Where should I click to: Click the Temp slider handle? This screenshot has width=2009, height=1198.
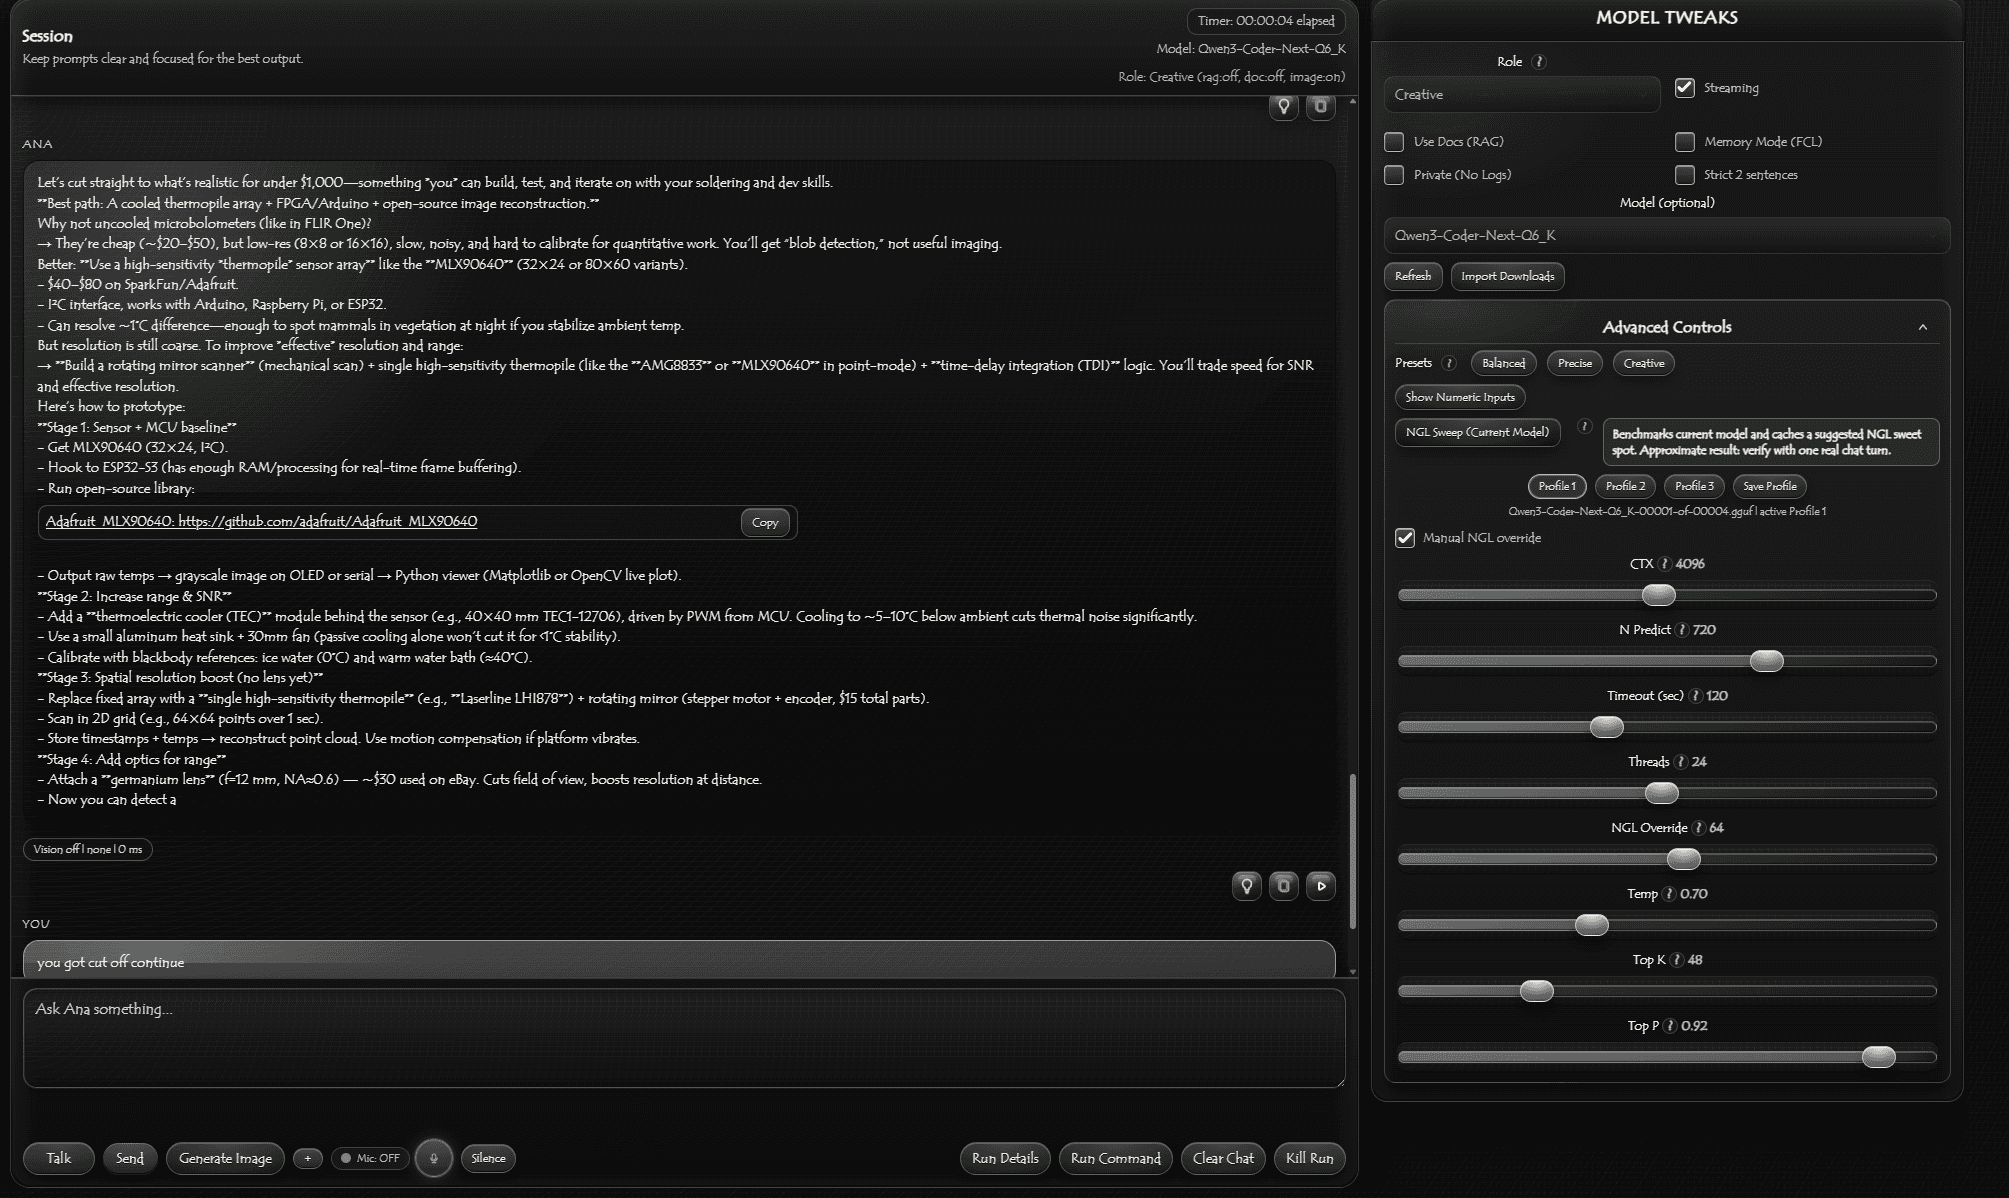1591,925
